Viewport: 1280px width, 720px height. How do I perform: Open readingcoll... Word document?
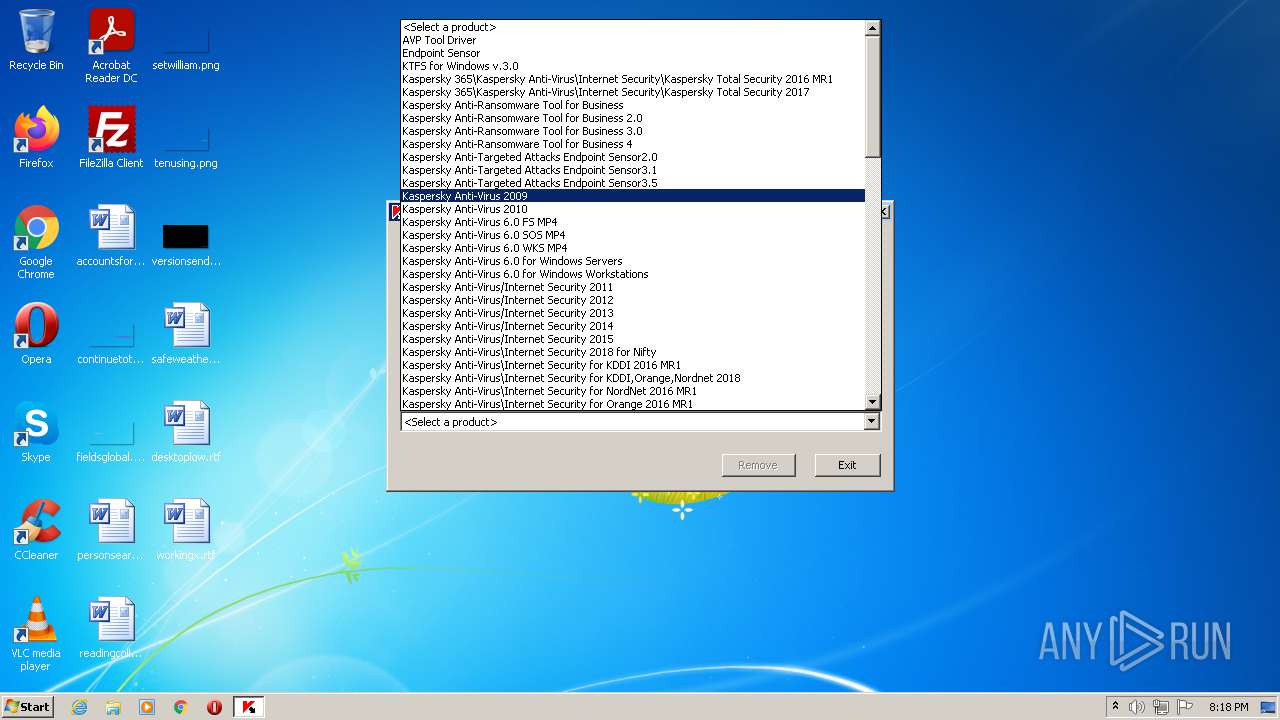pyautogui.click(x=111, y=628)
